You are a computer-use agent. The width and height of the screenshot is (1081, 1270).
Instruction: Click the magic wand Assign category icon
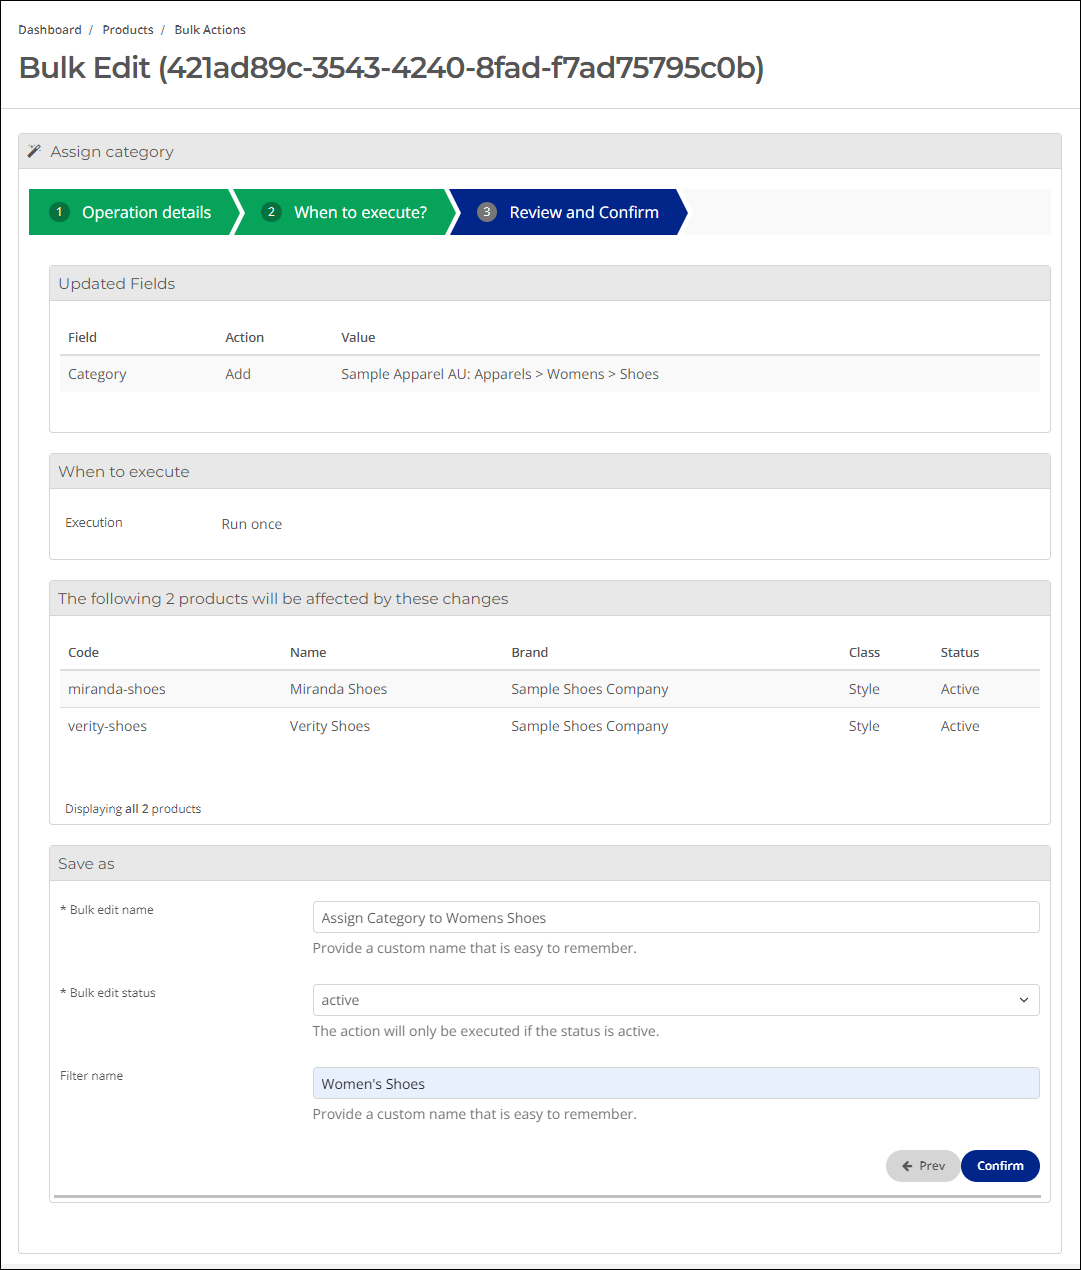point(34,151)
